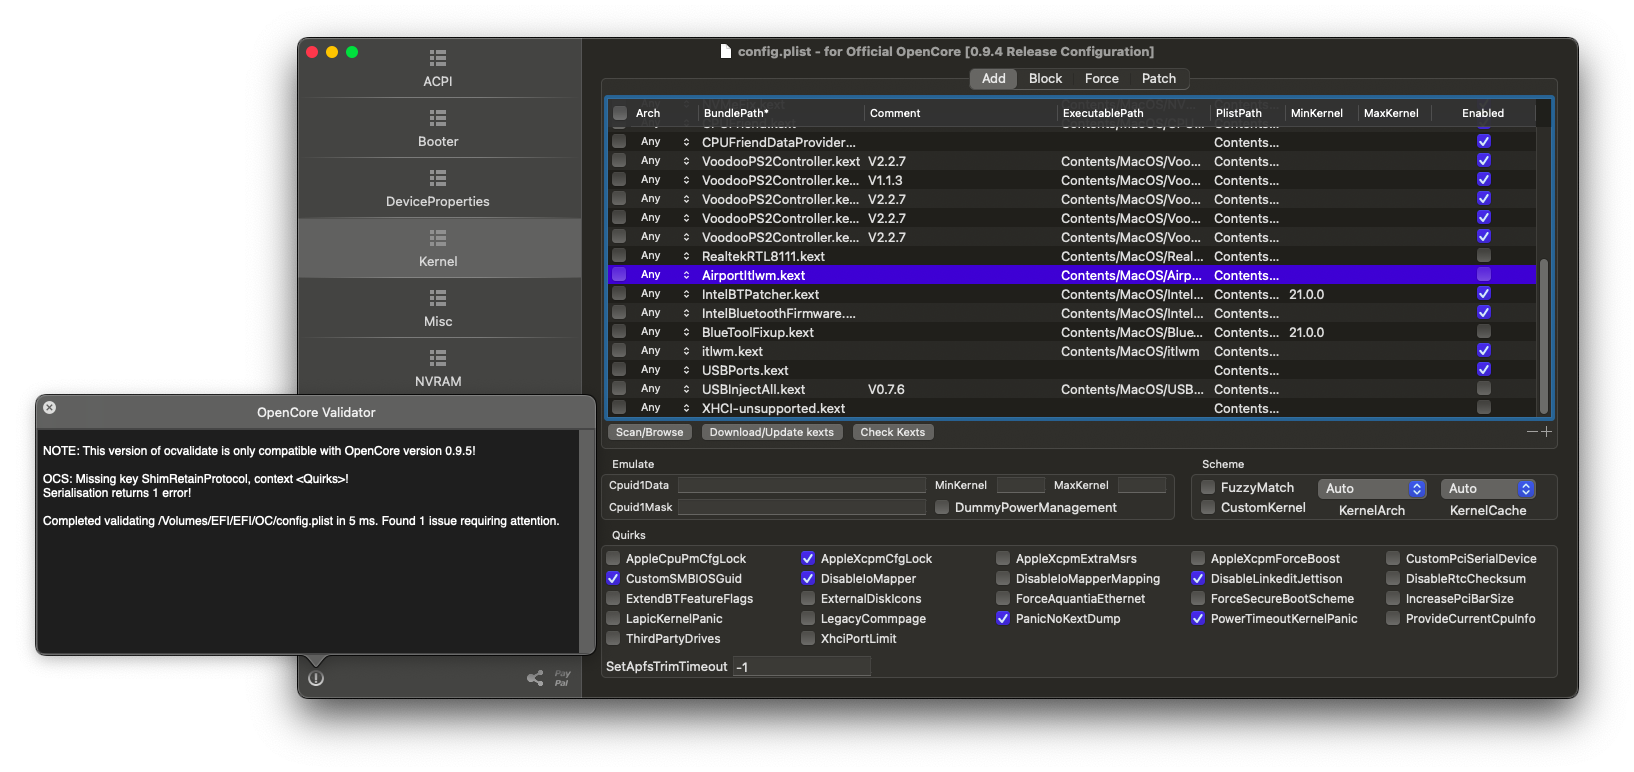Open the ACPI section icon
1634x772 pixels.
[x=438, y=59]
